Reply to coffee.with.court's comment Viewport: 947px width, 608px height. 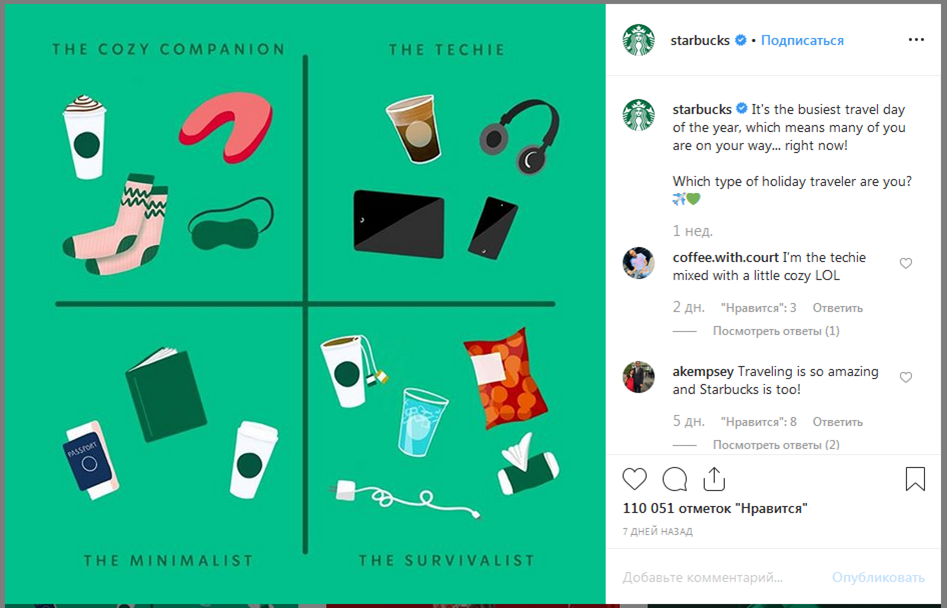coord(837,308)
